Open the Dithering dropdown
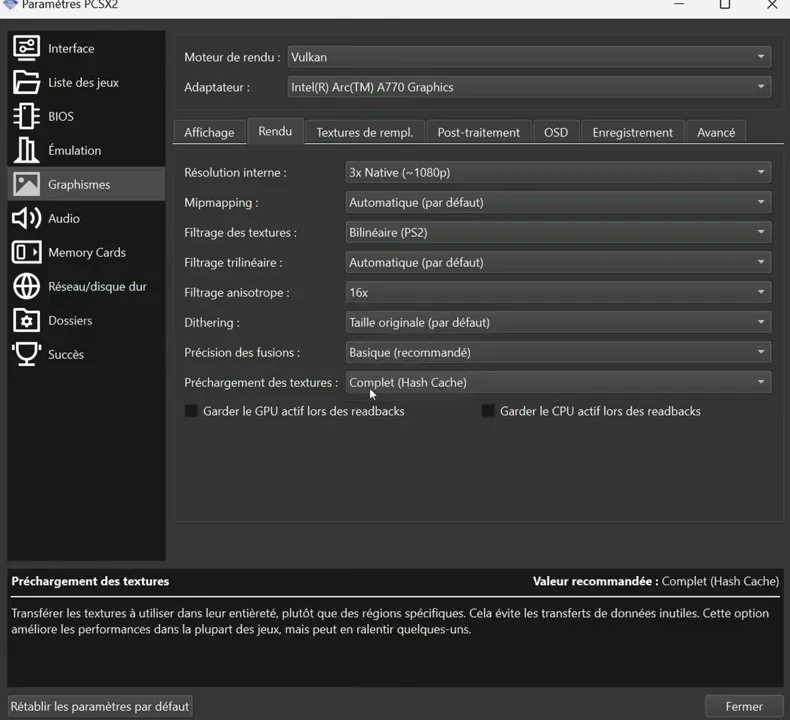The height and width of the screenshot is (720, 790). tap(558, 322)
